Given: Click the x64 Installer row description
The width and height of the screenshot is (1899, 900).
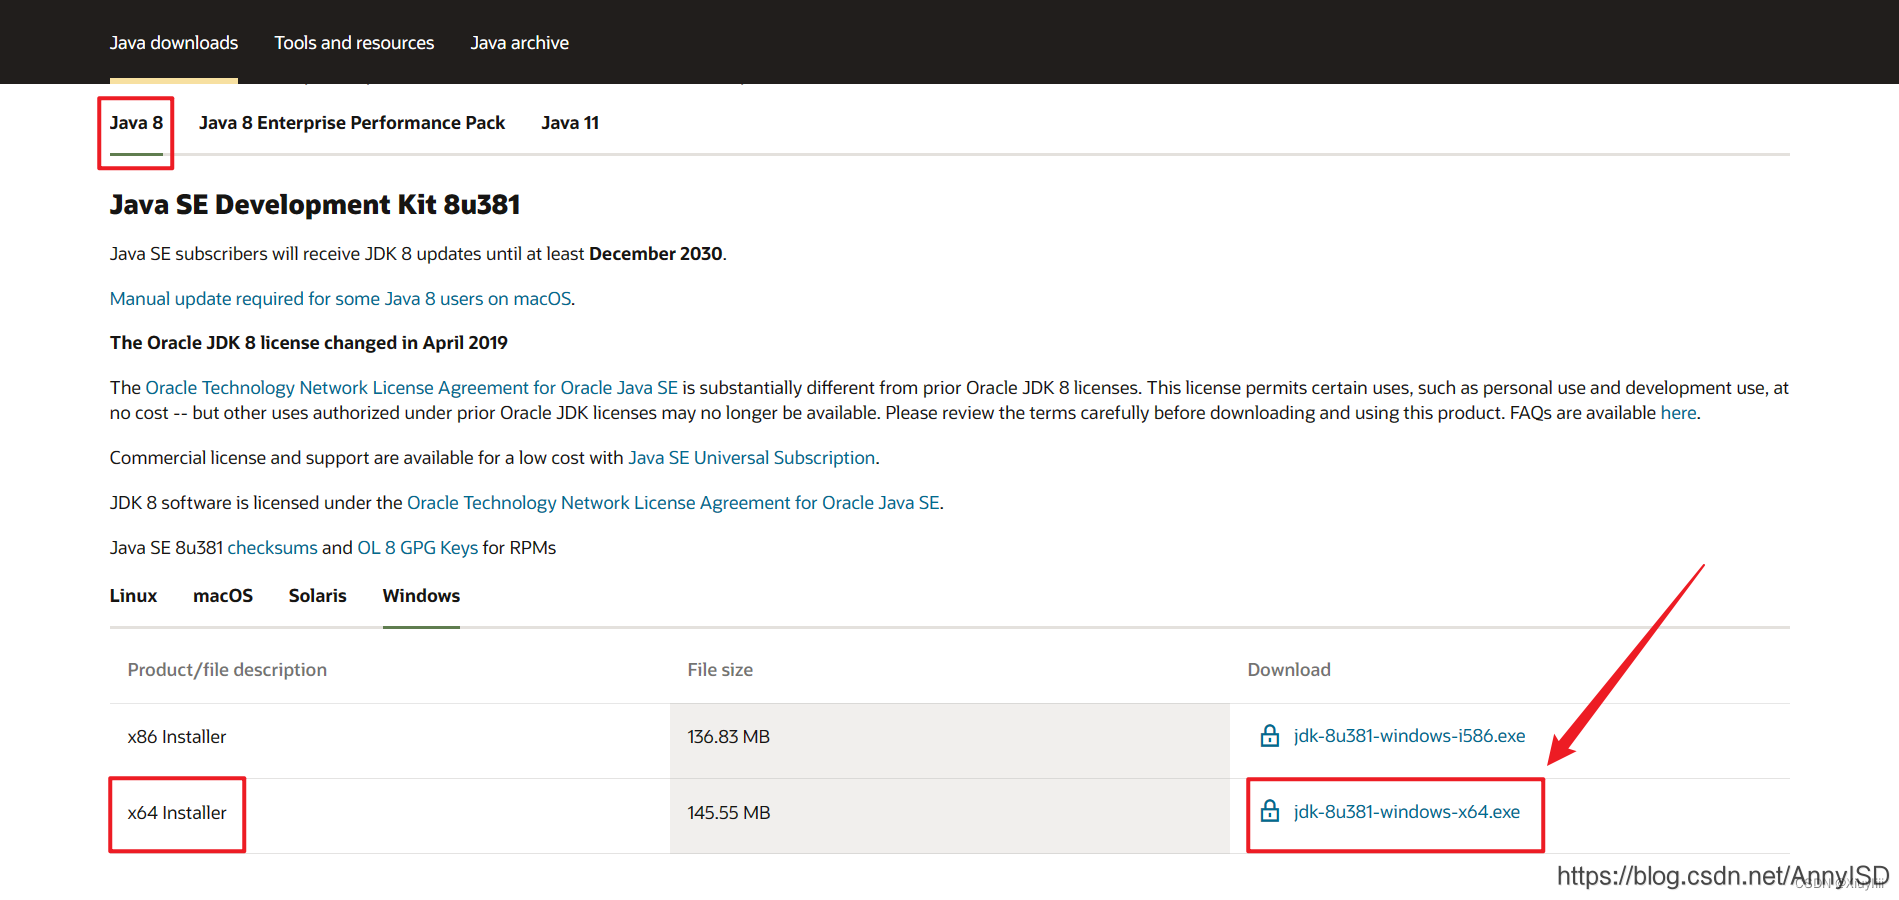Looking at the screenshot, I should click(177, 813).
